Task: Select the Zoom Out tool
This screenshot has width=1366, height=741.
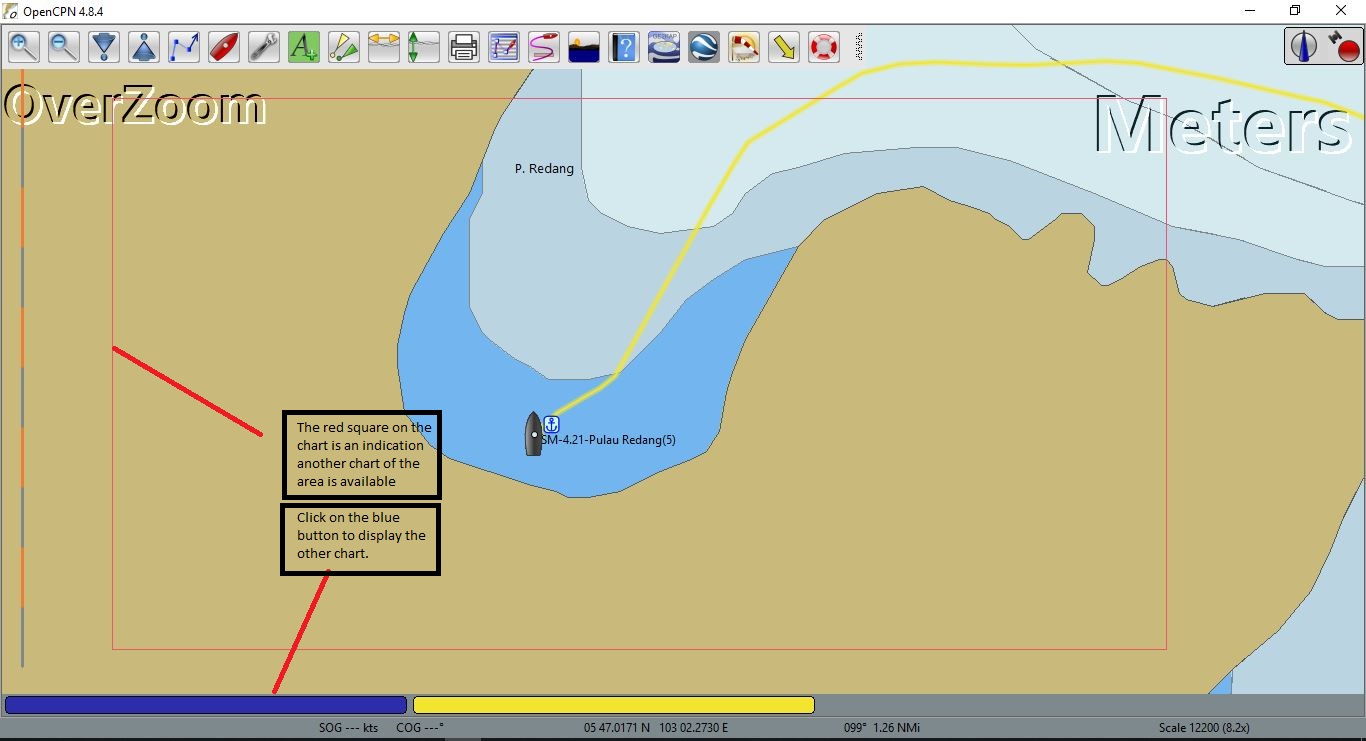Action: pos(63,46)
